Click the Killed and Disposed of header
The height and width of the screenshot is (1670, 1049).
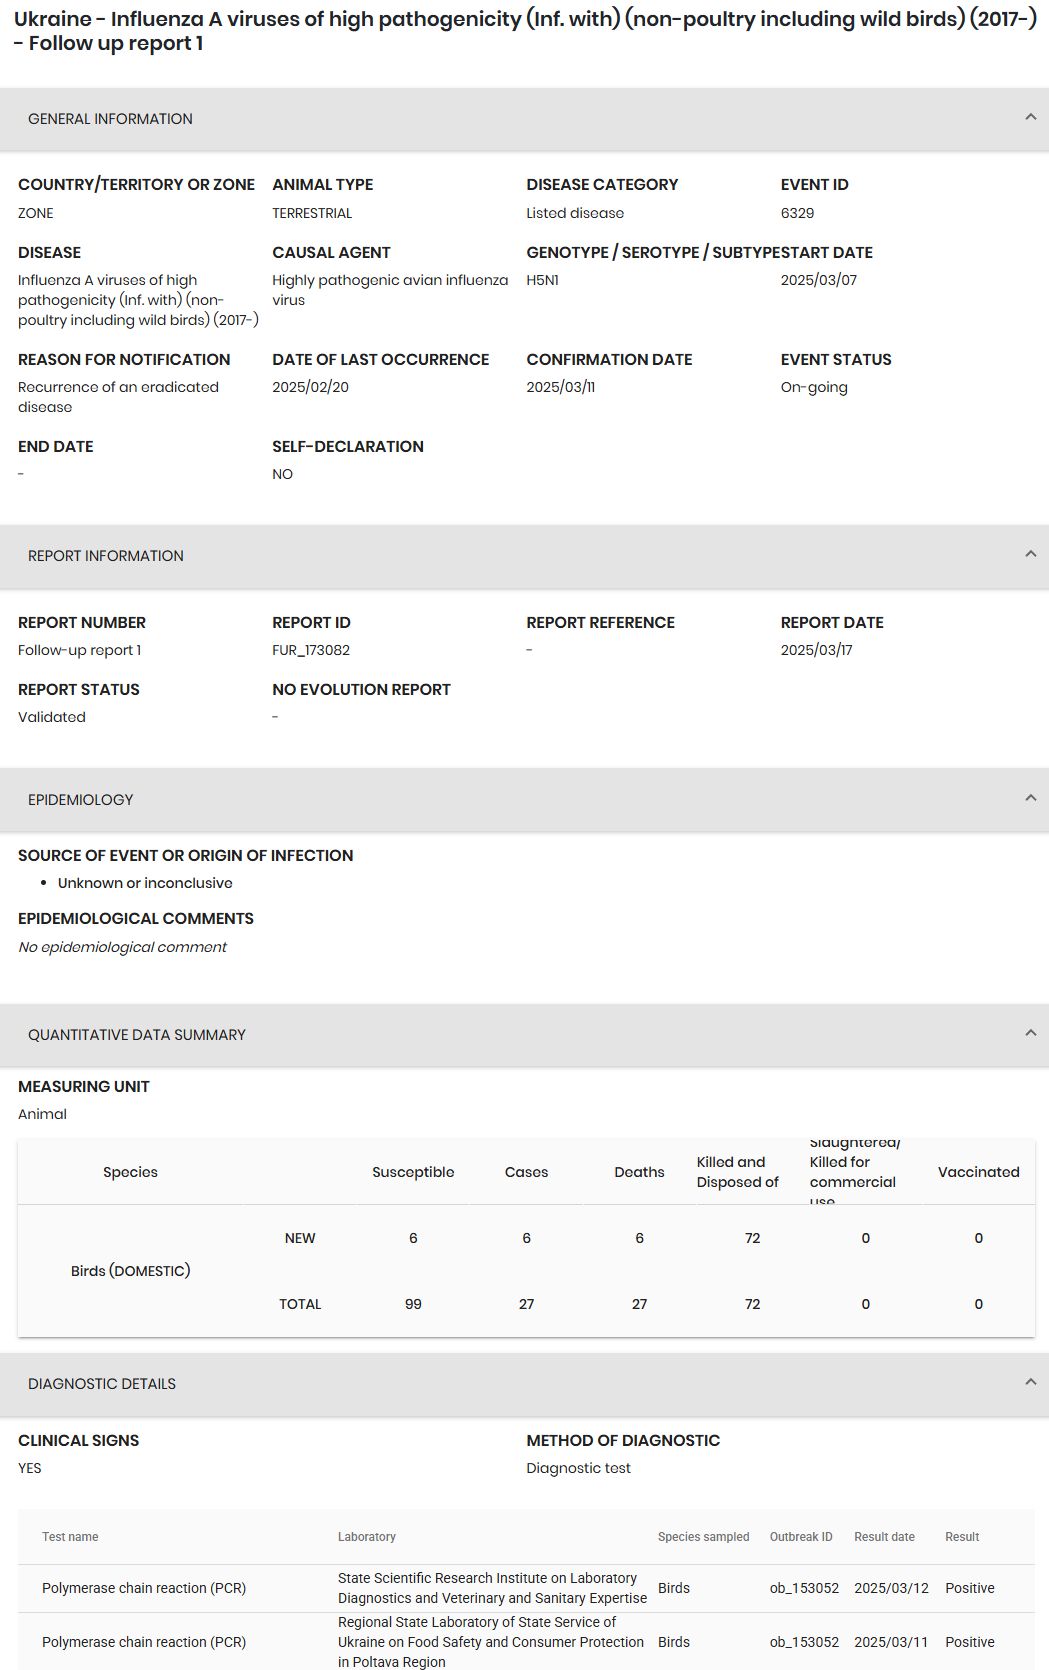click(x=738, y=1172)
